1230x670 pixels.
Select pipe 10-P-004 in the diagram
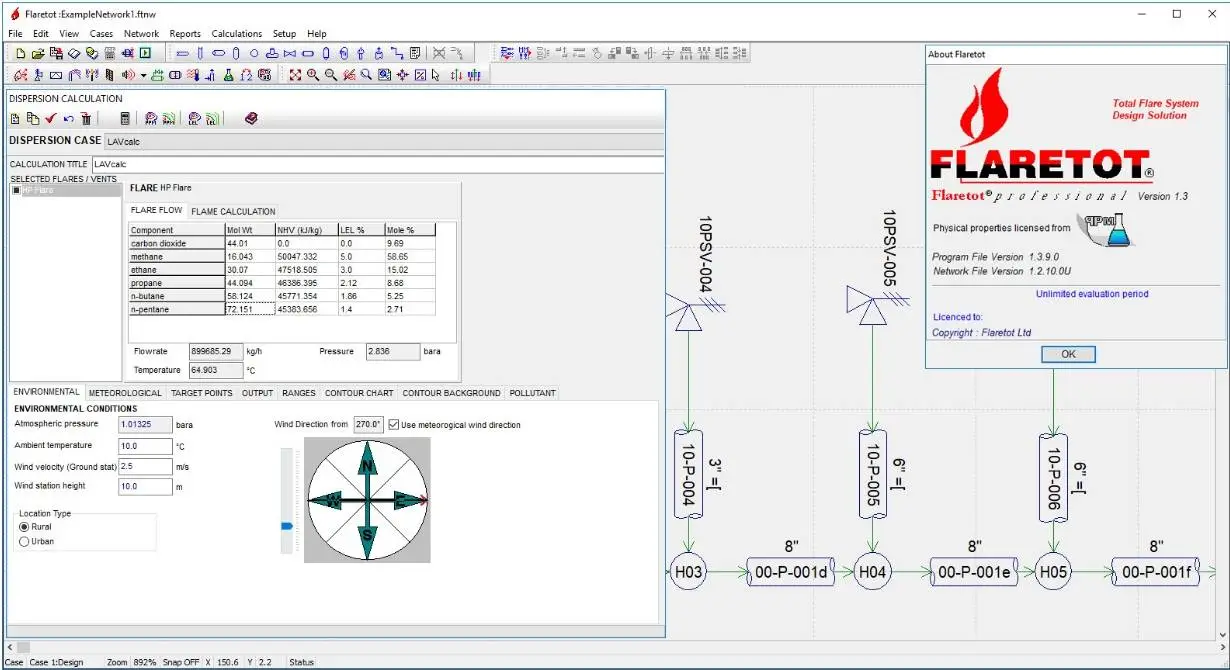point(689,475)
